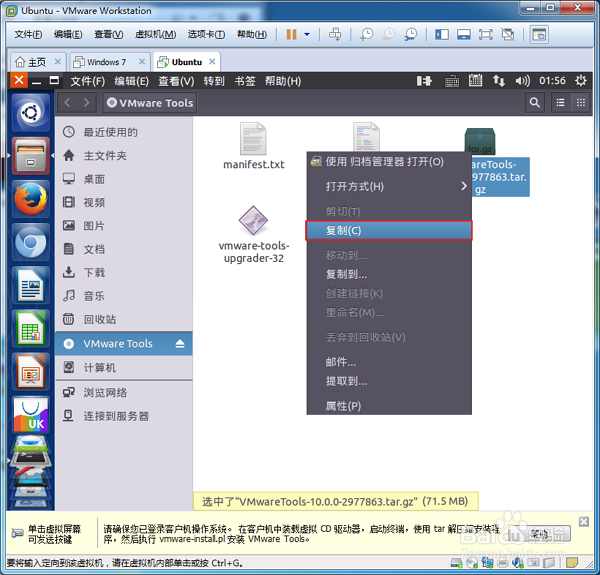Open the Terminal launcher in the dock
600x575 pixels.
(x=31, y=457)
